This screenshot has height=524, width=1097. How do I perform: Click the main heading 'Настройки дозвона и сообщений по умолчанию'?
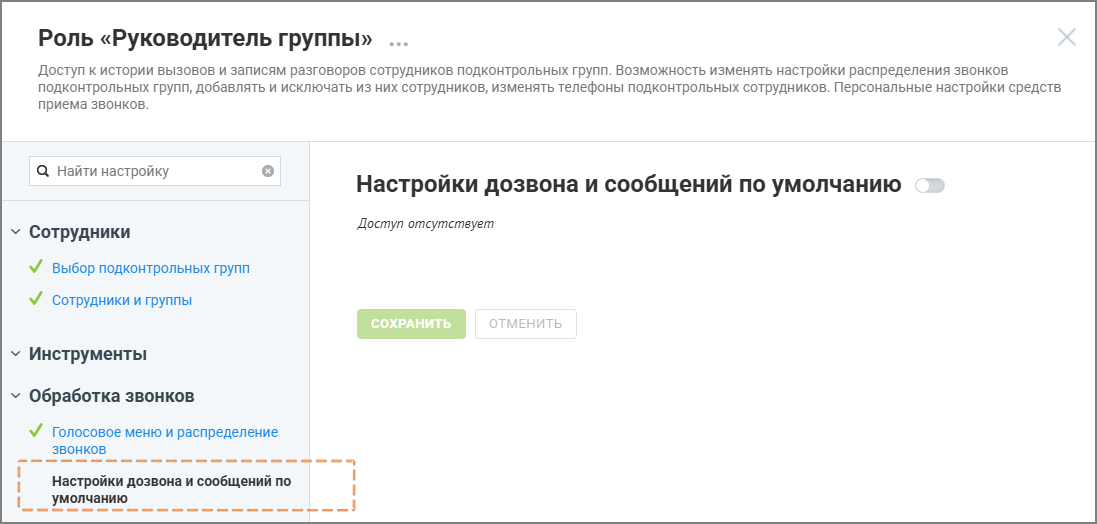(628, 185)
